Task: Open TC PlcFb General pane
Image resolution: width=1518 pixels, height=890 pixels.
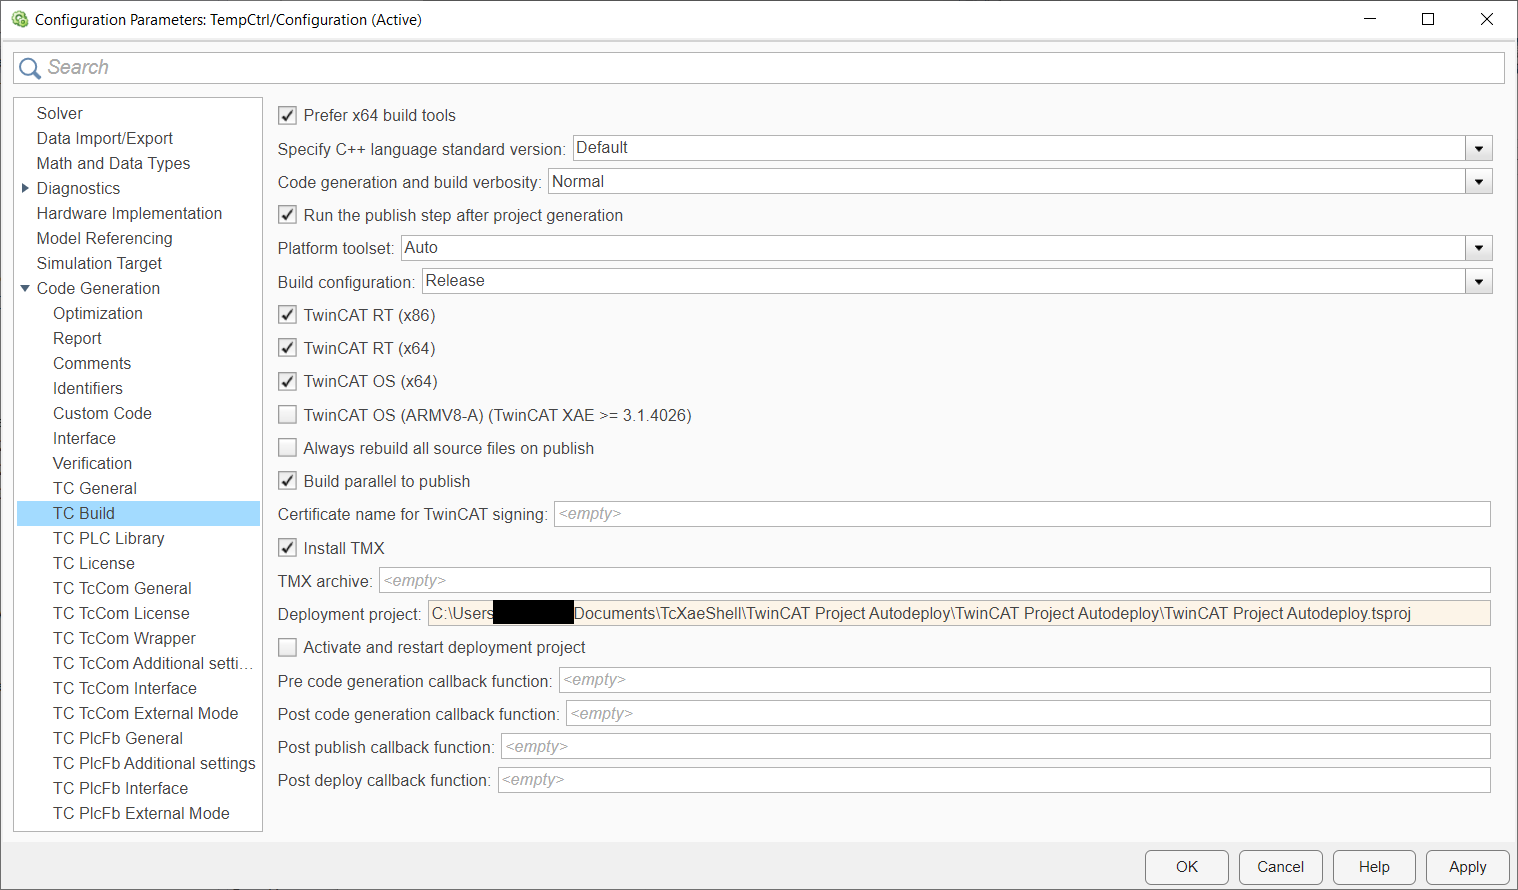Action: point(118,738)
